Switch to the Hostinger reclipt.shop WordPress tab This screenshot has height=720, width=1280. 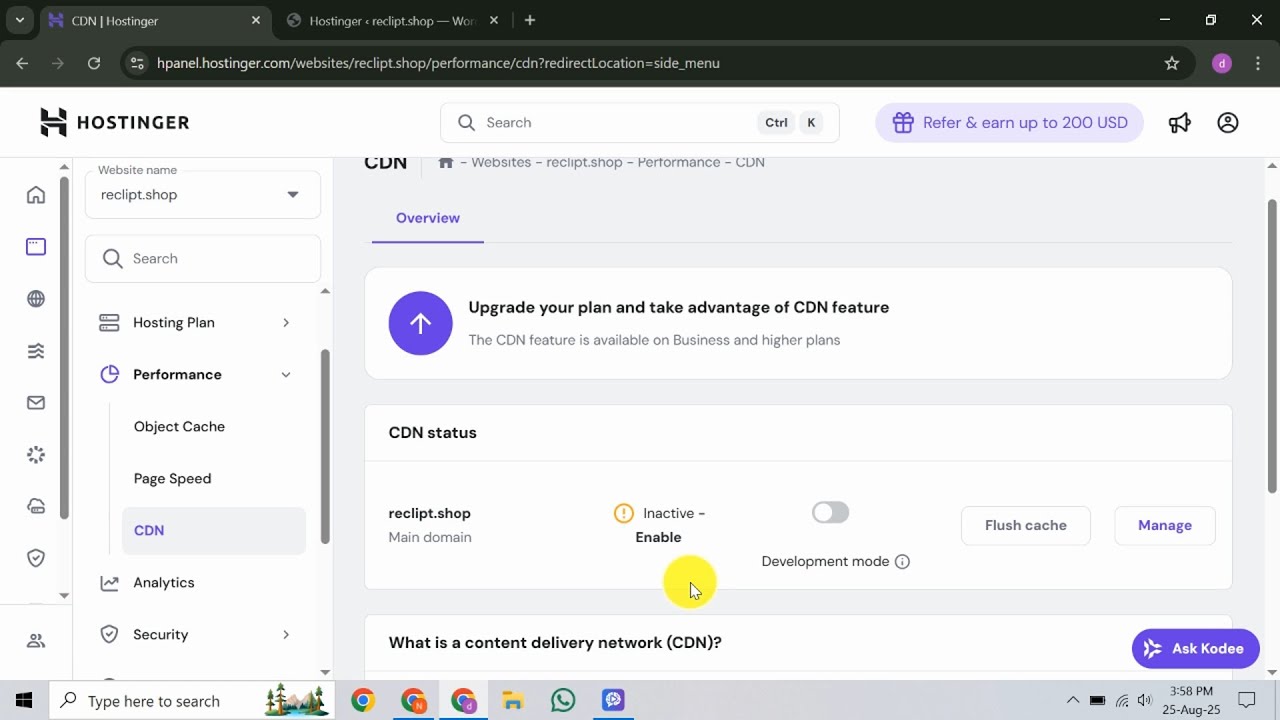392,20
